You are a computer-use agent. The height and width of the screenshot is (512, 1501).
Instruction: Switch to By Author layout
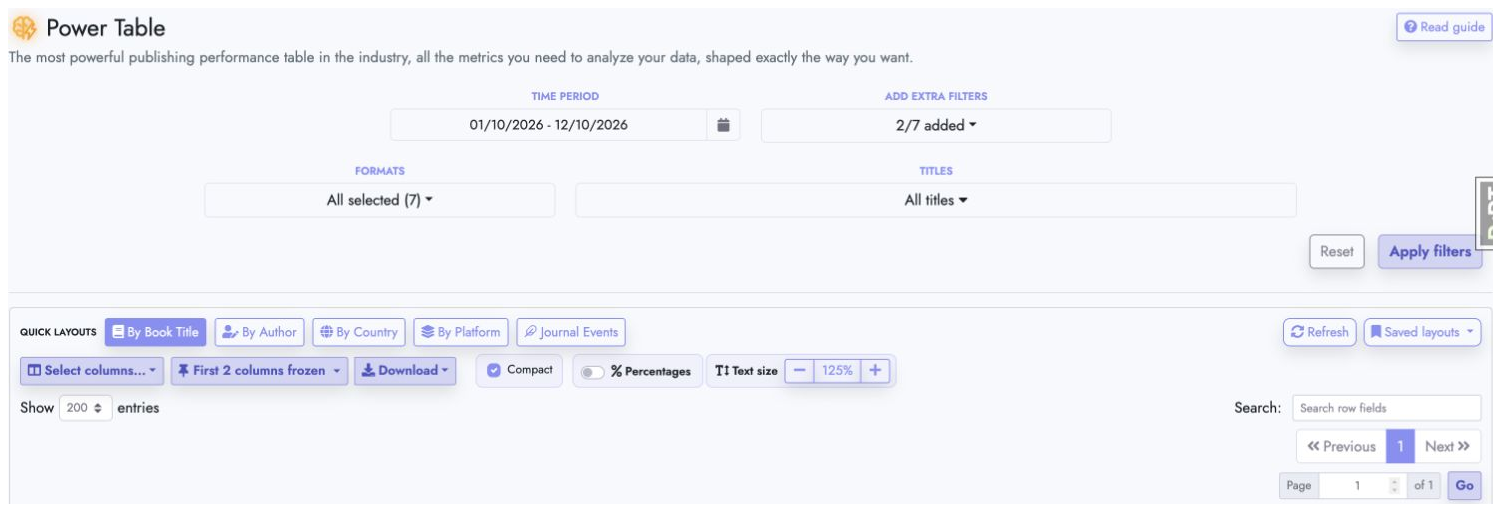pyautogui.click(x=260, y=332)
